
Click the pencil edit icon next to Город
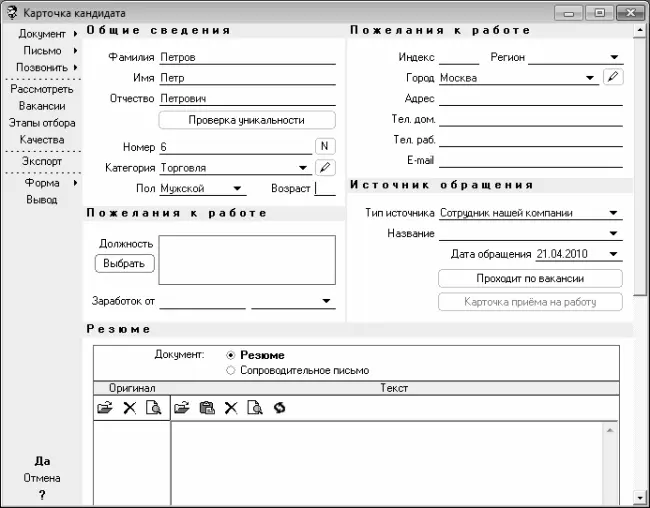click(x=613, y=77)
